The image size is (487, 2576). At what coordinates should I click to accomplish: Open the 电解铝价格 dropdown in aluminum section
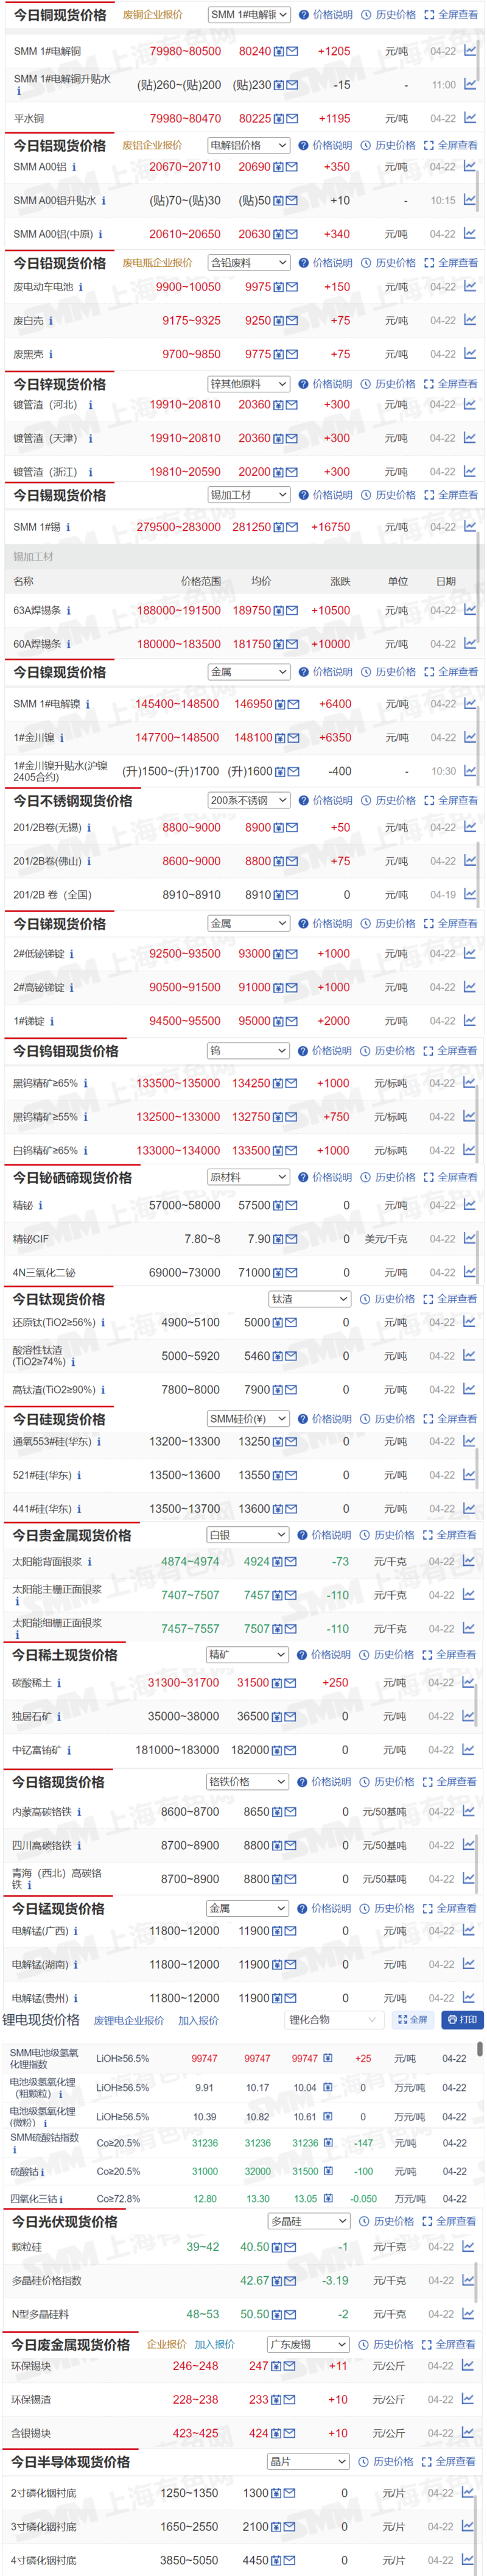pos(249,145)
